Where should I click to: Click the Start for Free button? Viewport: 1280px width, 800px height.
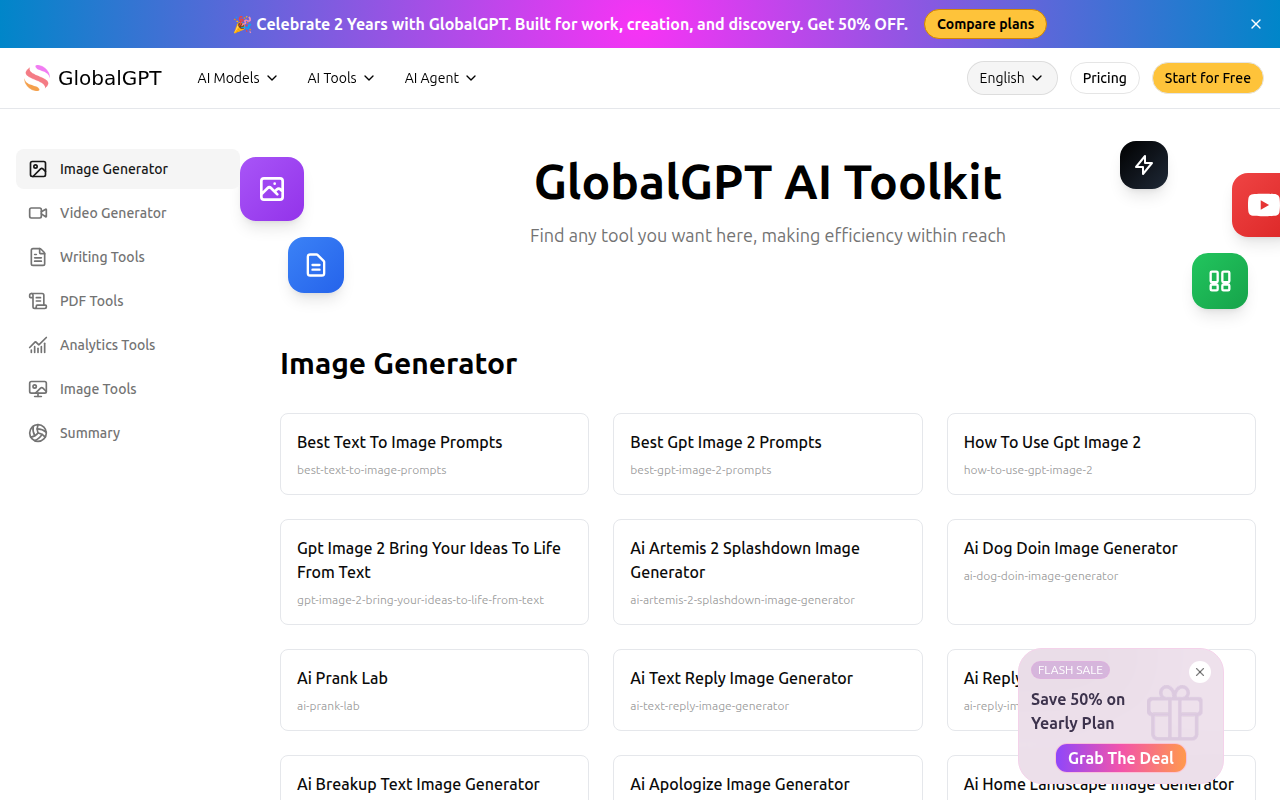coord(1207,78)
